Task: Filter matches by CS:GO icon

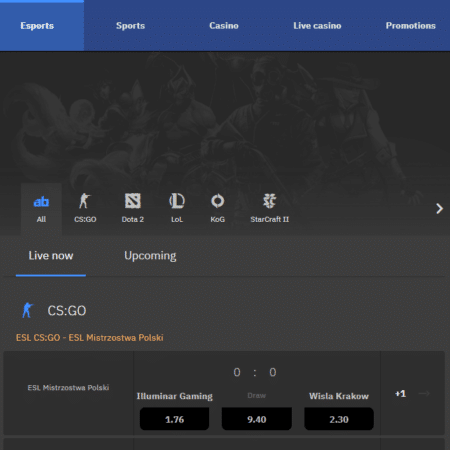Action: (x=85, y=201)
